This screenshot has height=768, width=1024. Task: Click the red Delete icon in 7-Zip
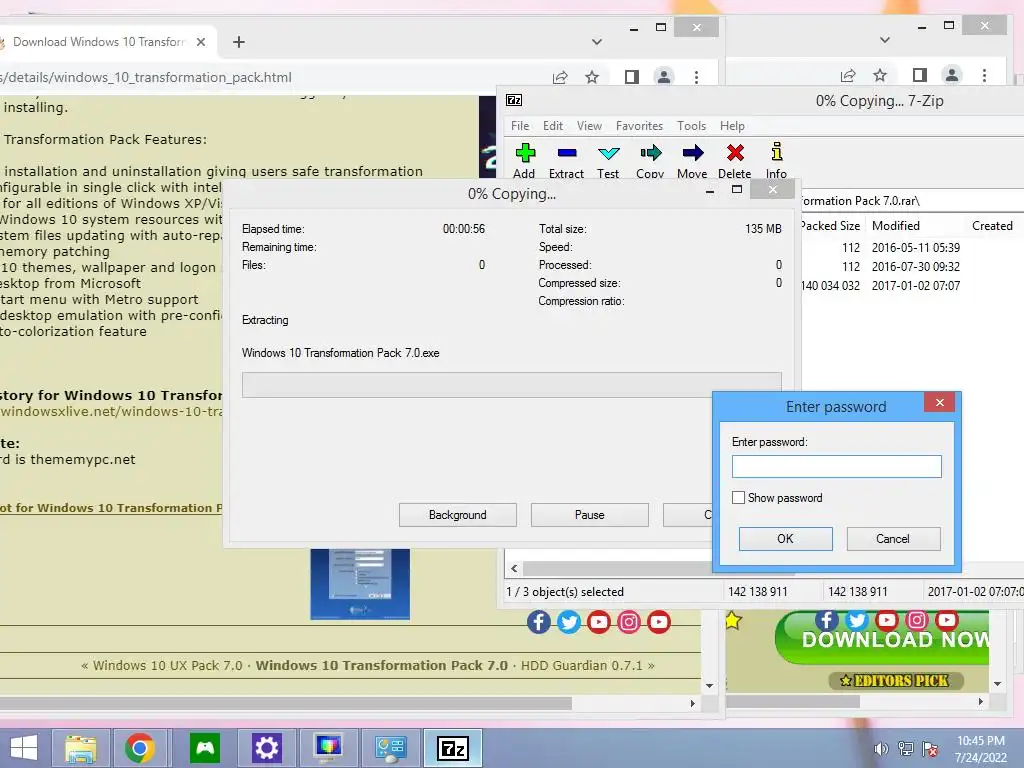[x=735, y=160]
